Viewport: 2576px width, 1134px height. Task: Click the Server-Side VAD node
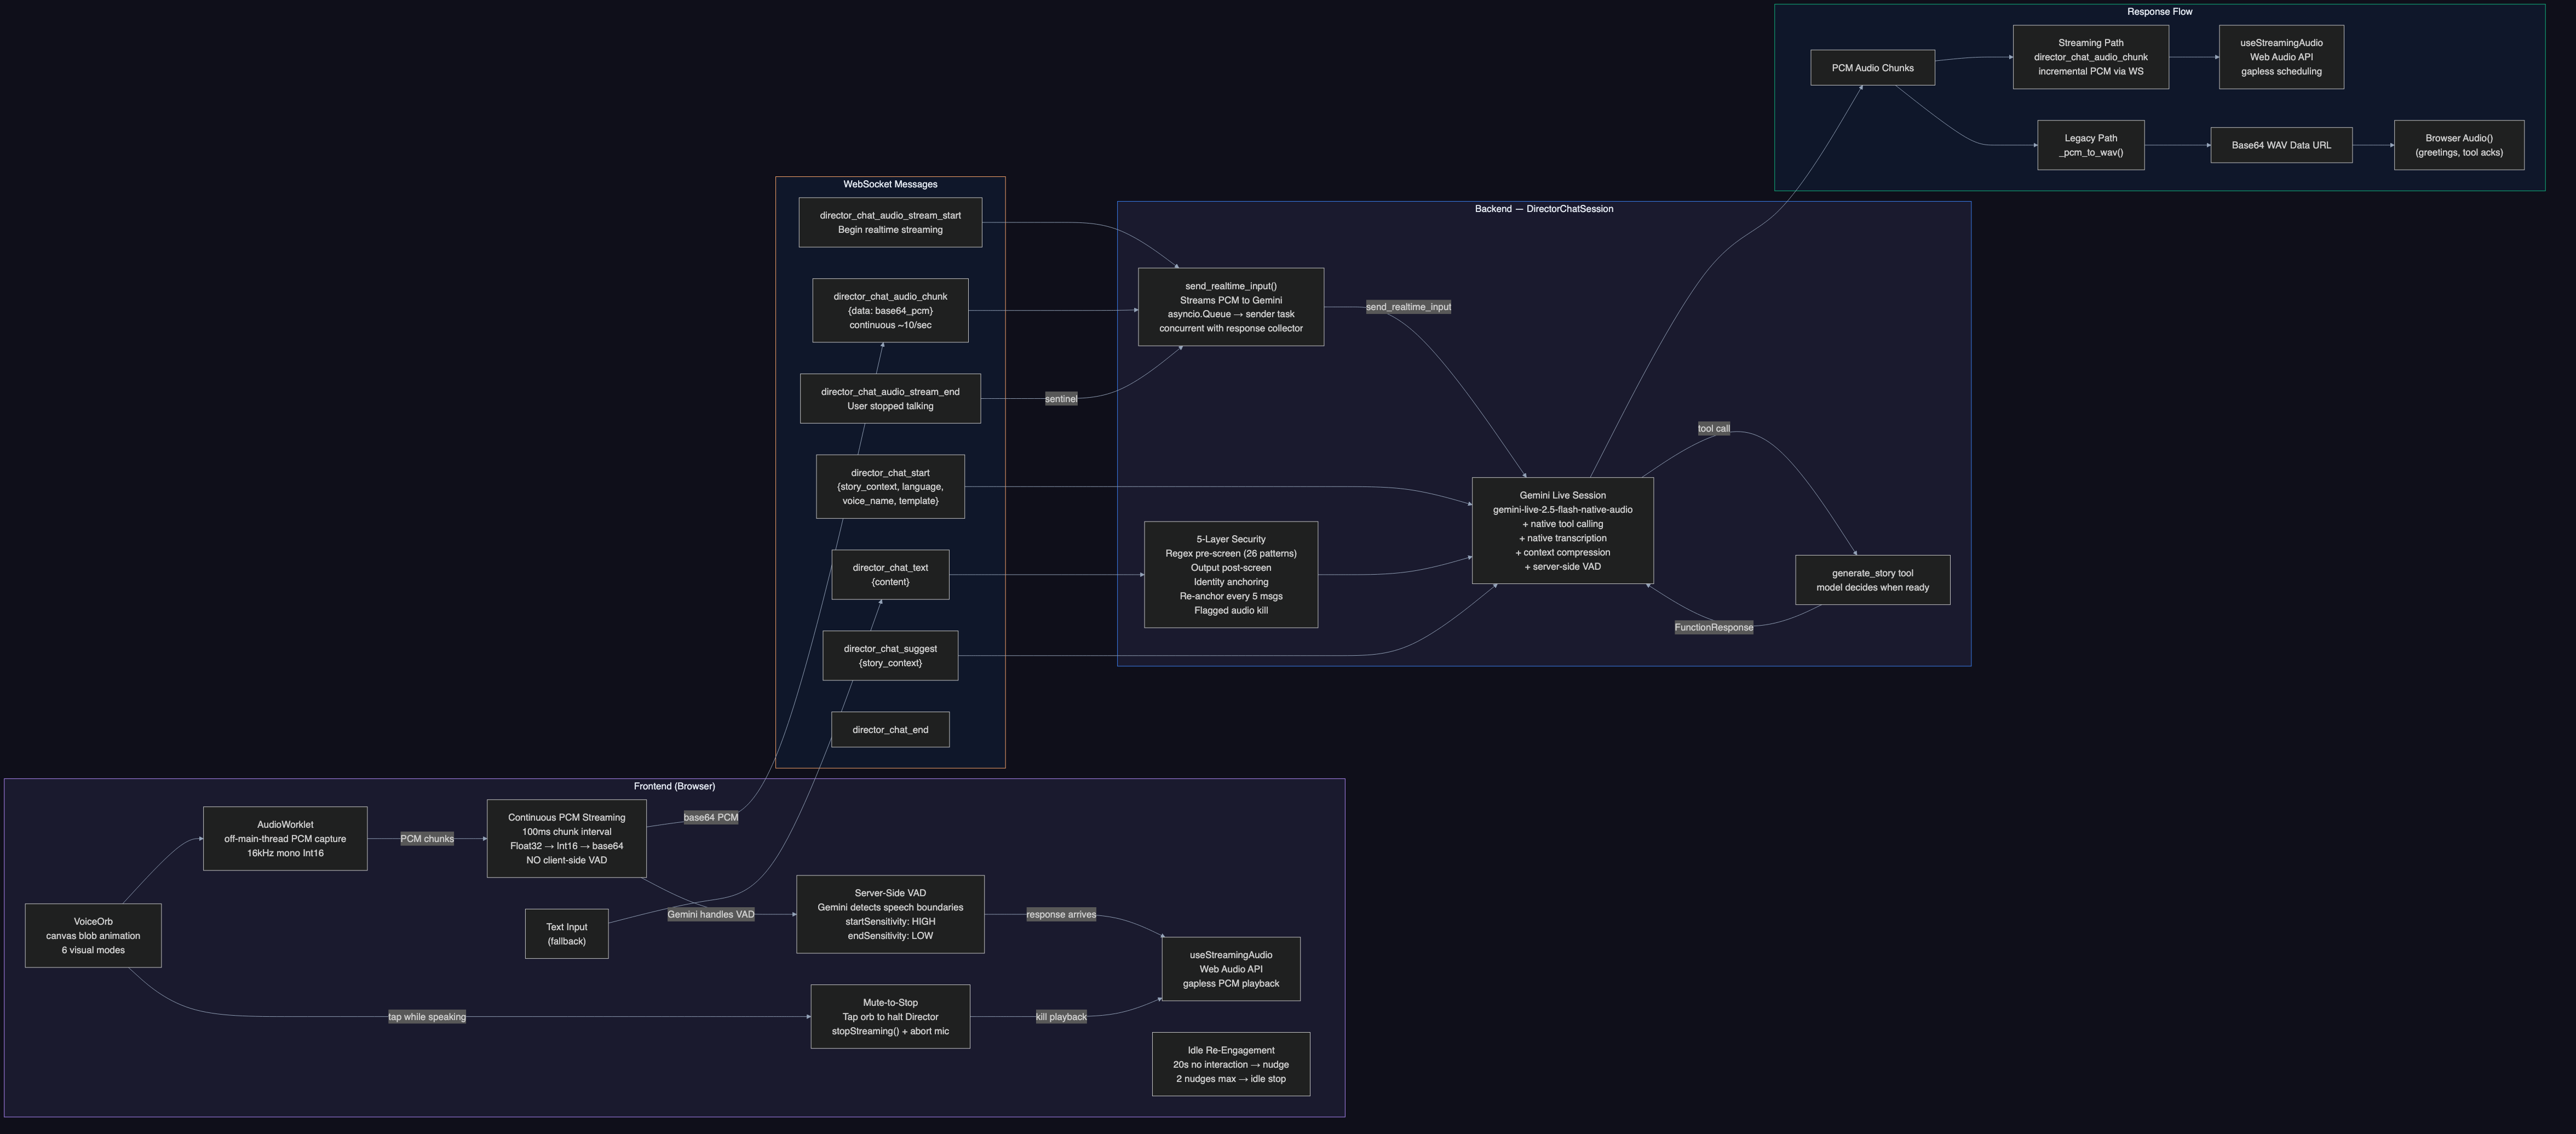click(890, 915)
